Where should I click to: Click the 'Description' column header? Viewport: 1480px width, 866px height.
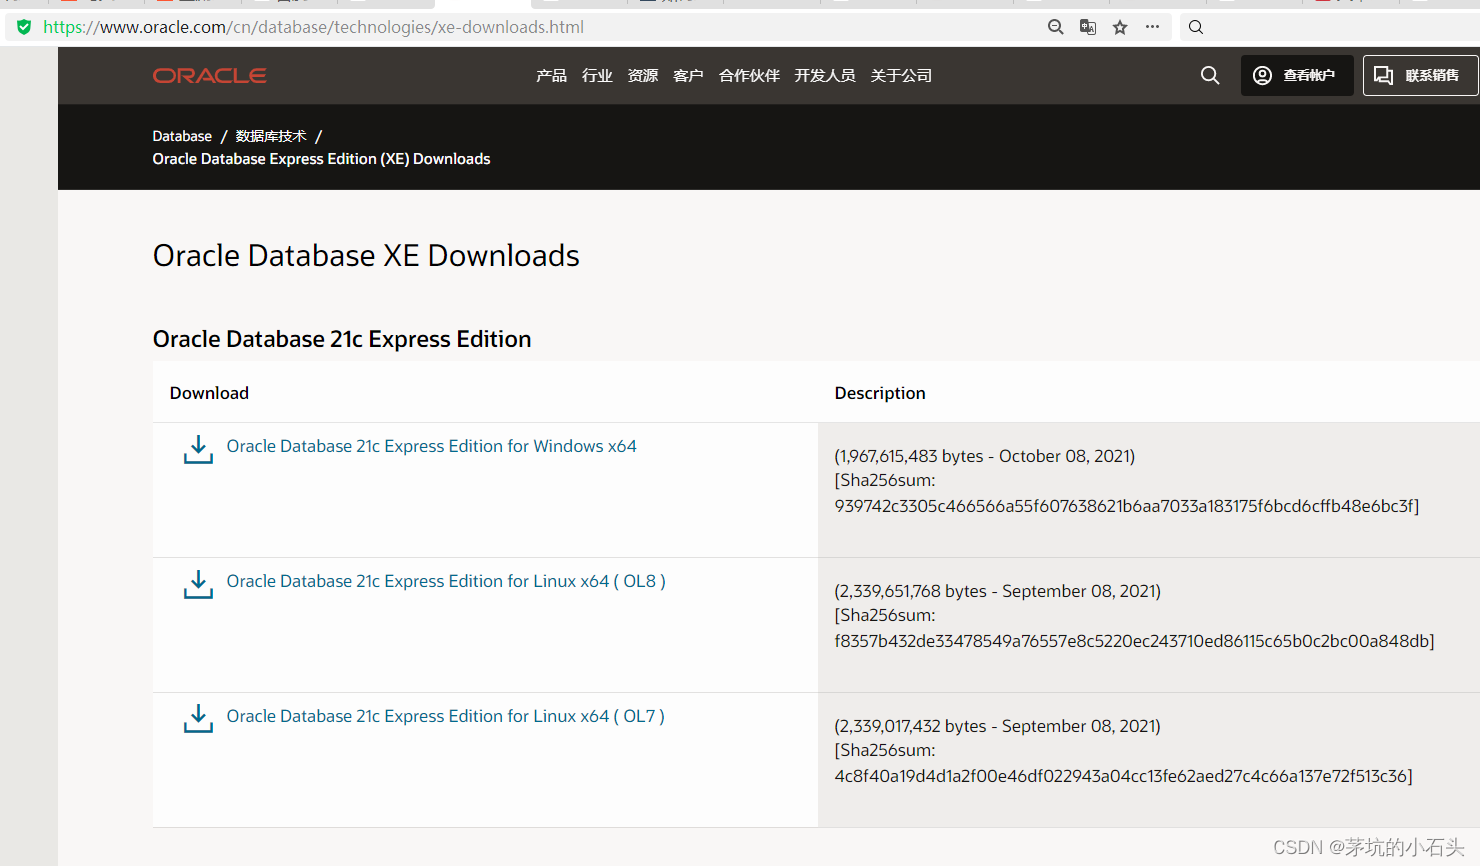coord(880,393)
